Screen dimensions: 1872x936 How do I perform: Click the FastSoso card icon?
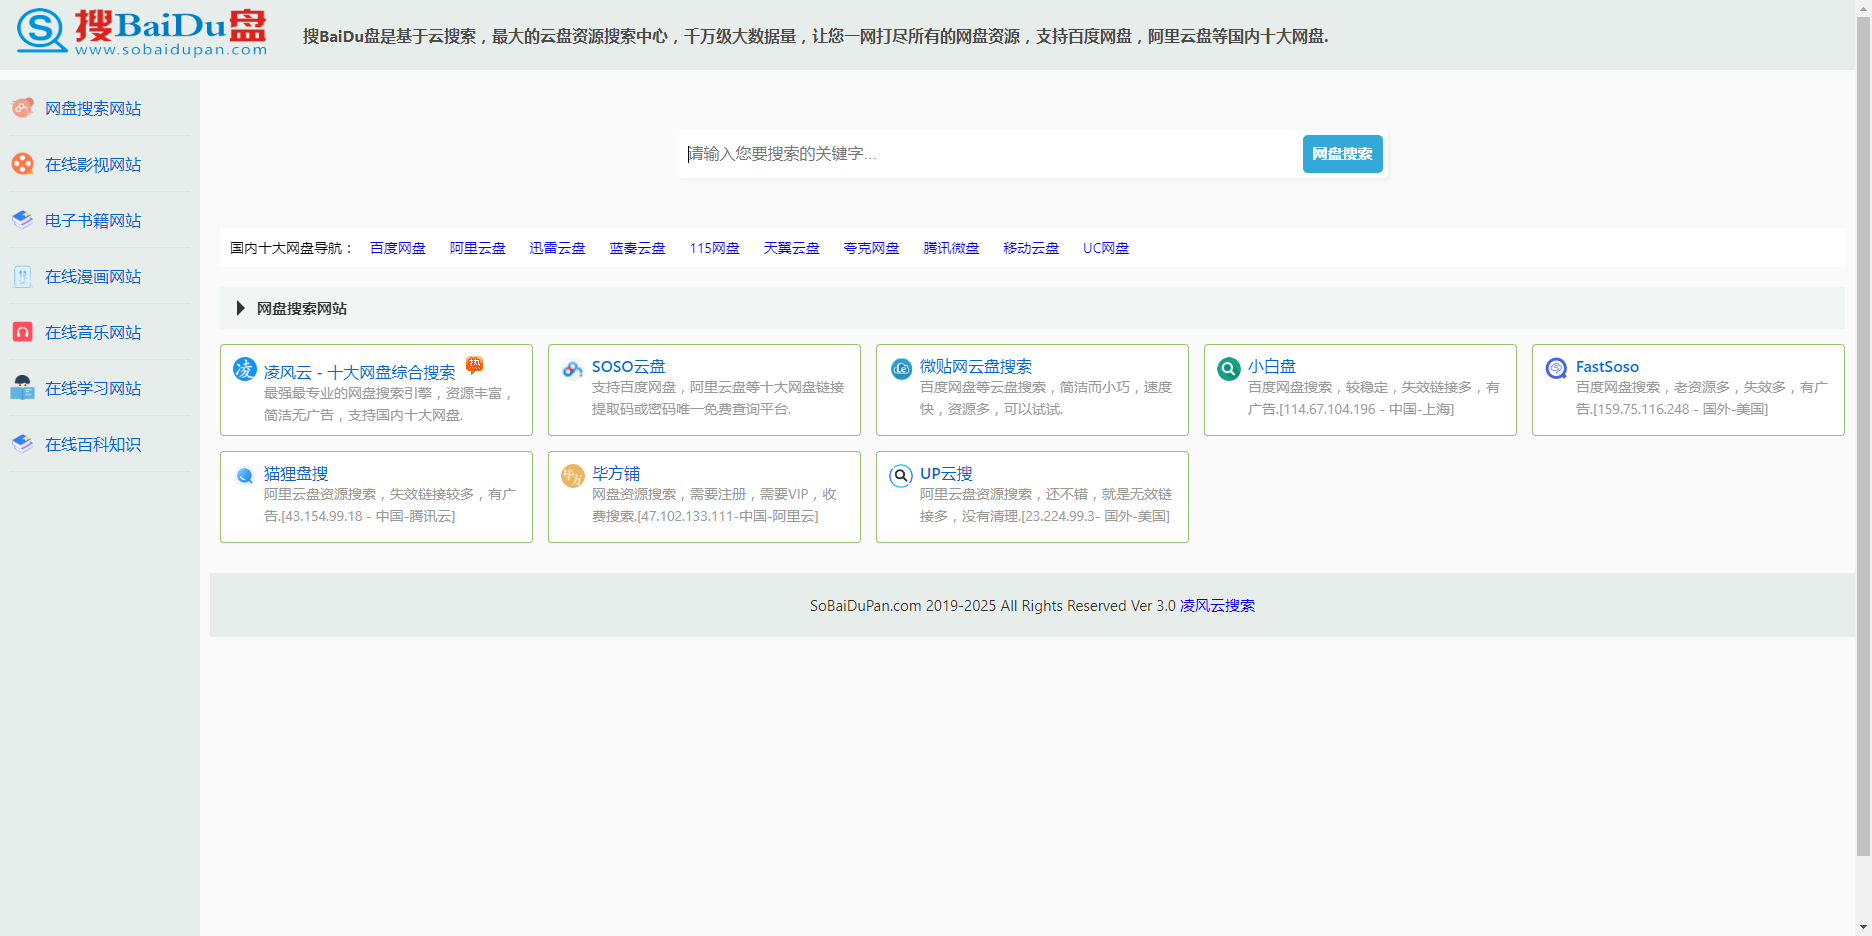click(1557, 369)
